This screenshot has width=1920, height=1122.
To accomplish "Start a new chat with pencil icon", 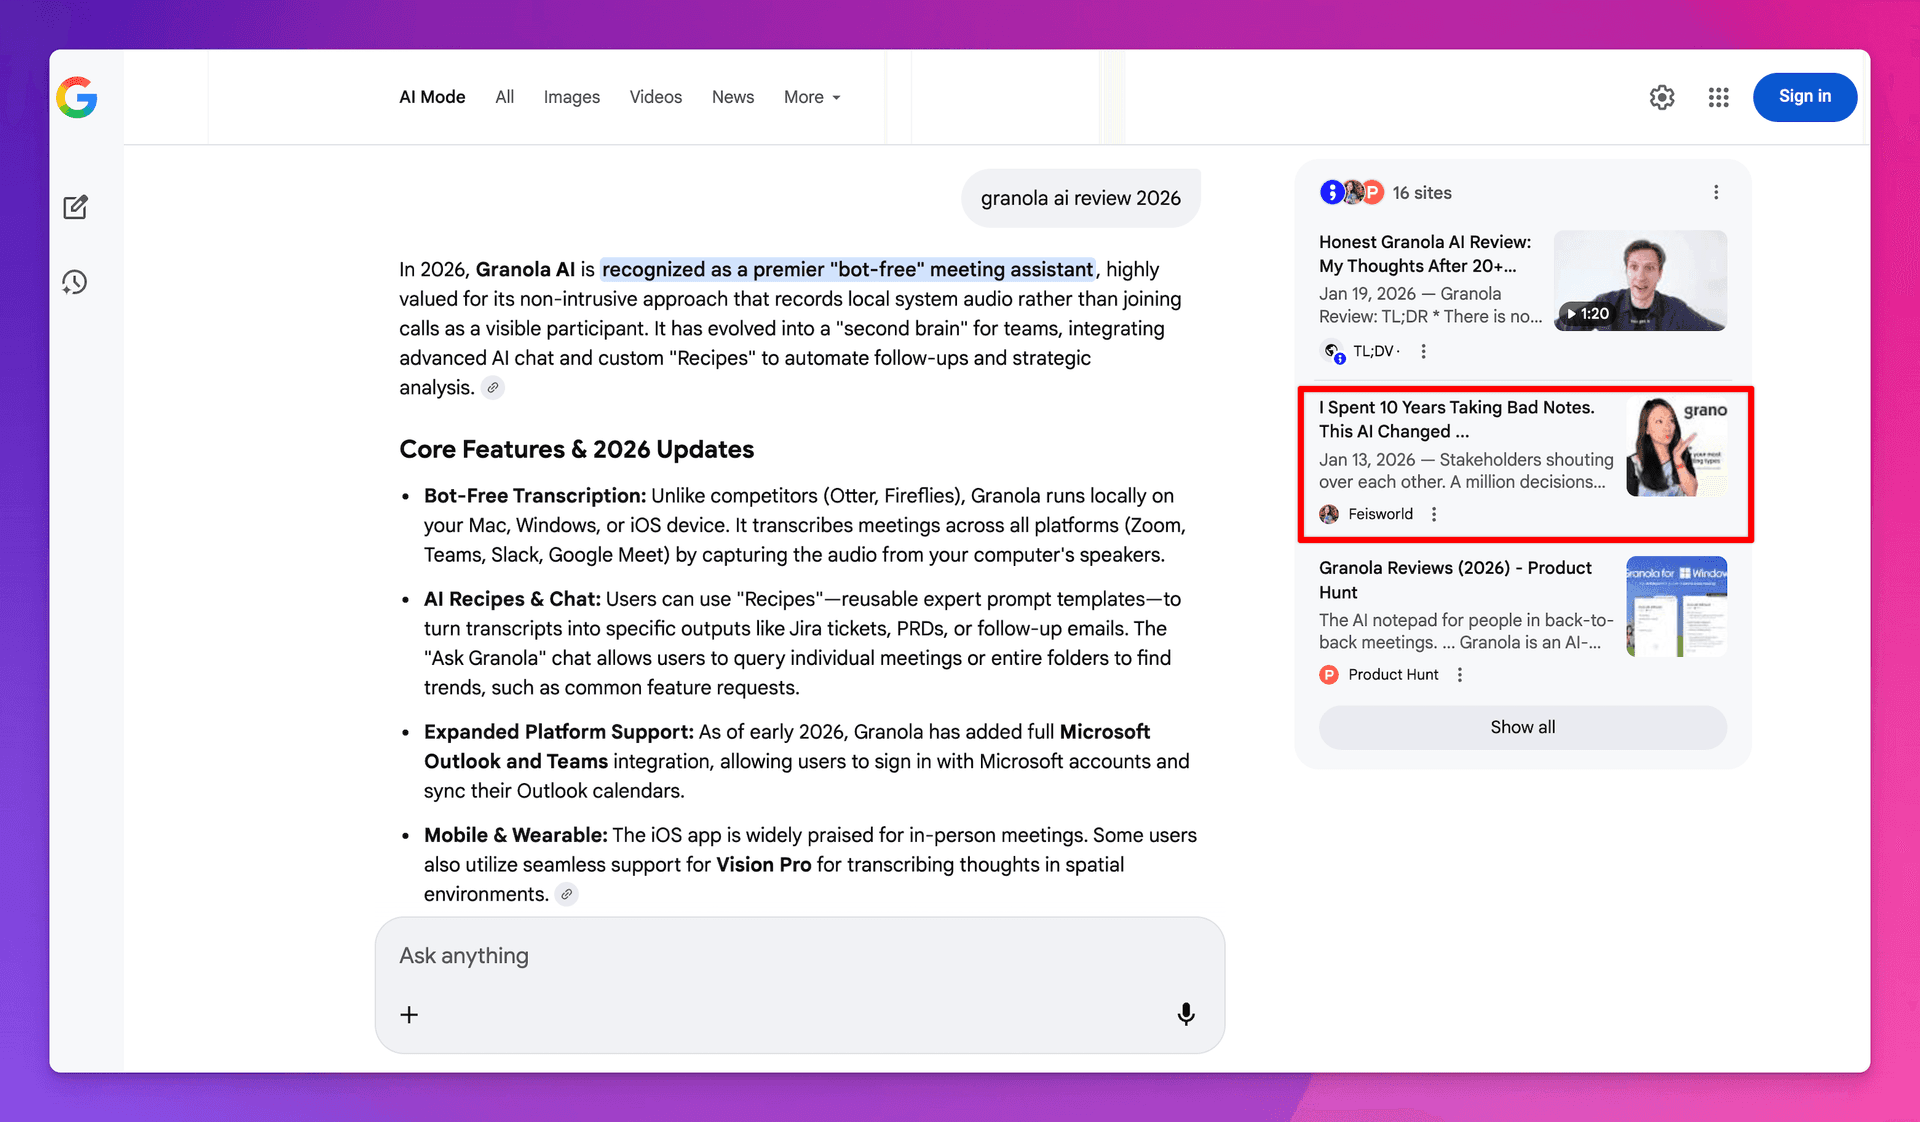I will (x=76, y=207).
